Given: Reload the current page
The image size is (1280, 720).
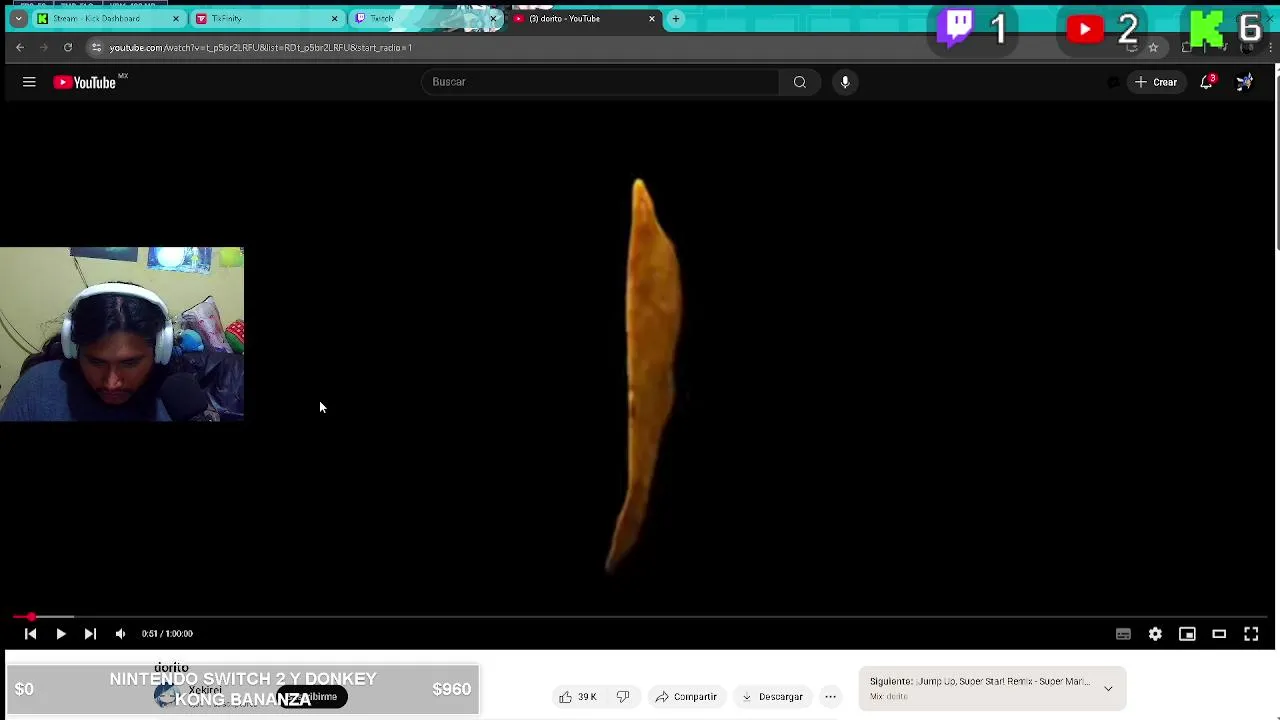Looking at the screenshot, I should coord(68,47).
